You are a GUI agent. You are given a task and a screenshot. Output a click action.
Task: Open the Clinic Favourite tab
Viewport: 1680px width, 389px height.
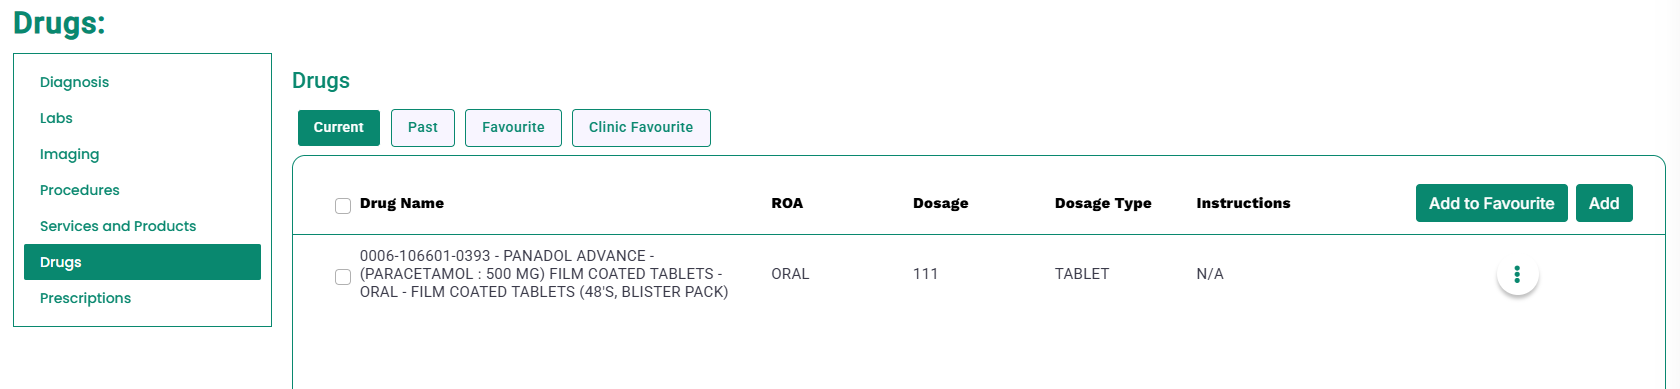pos(641,128)
